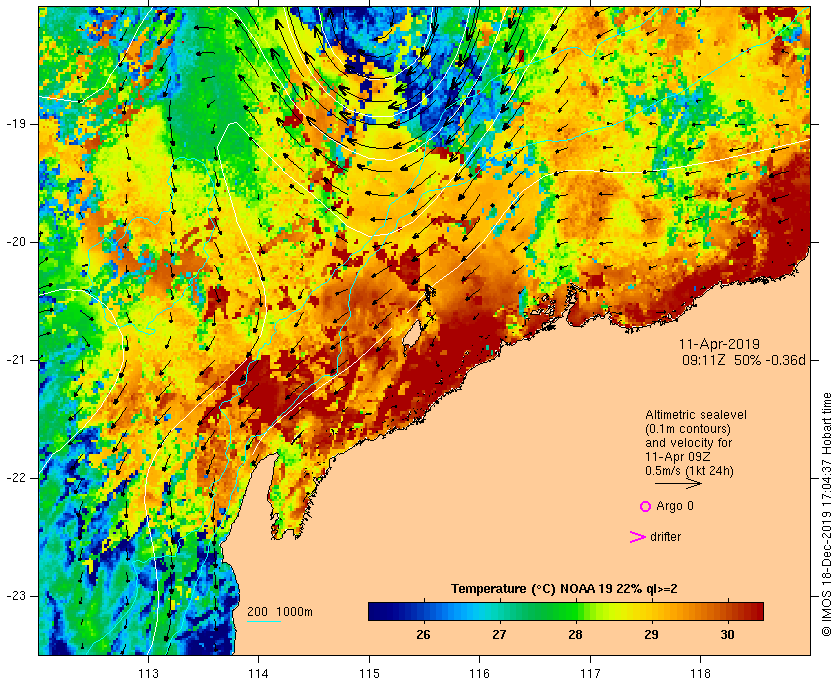Click the latitude label -23
Image resolution: width=840 pixels, height=680 pixels.
[16, 596]
